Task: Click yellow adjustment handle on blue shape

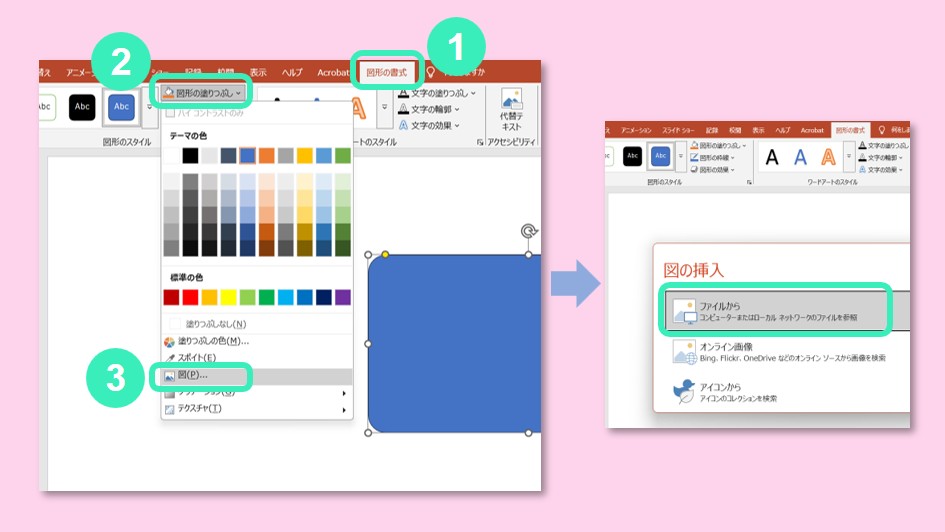Action: pos(385,254)
